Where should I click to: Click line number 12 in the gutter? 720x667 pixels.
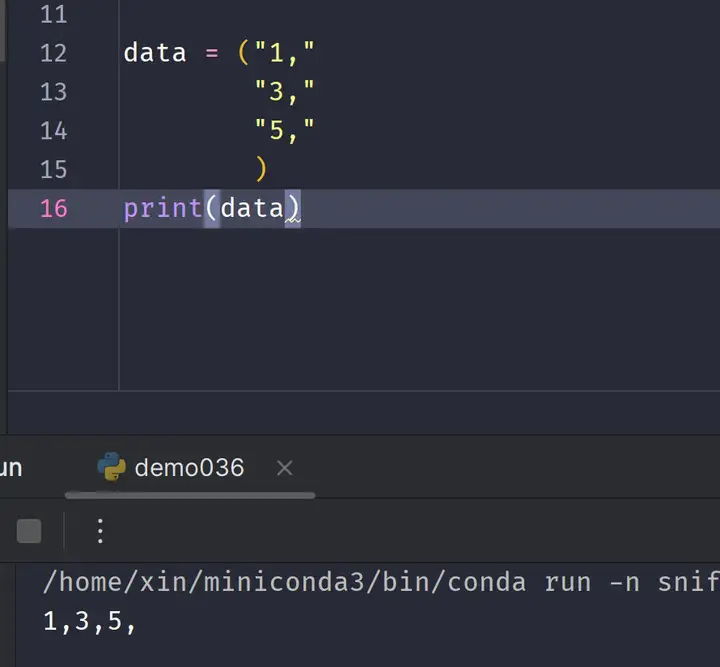click(54, 53)
